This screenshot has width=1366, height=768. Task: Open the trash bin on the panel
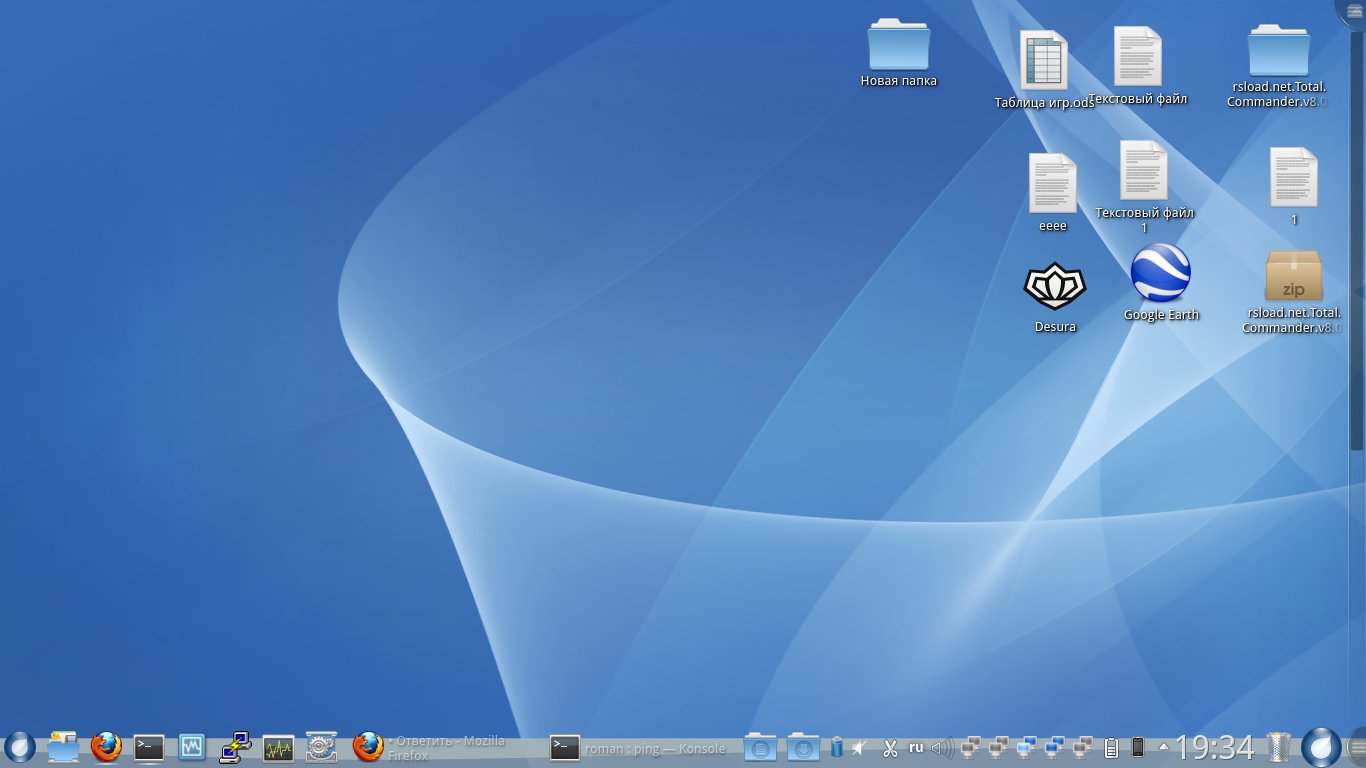click(1279, 747)
